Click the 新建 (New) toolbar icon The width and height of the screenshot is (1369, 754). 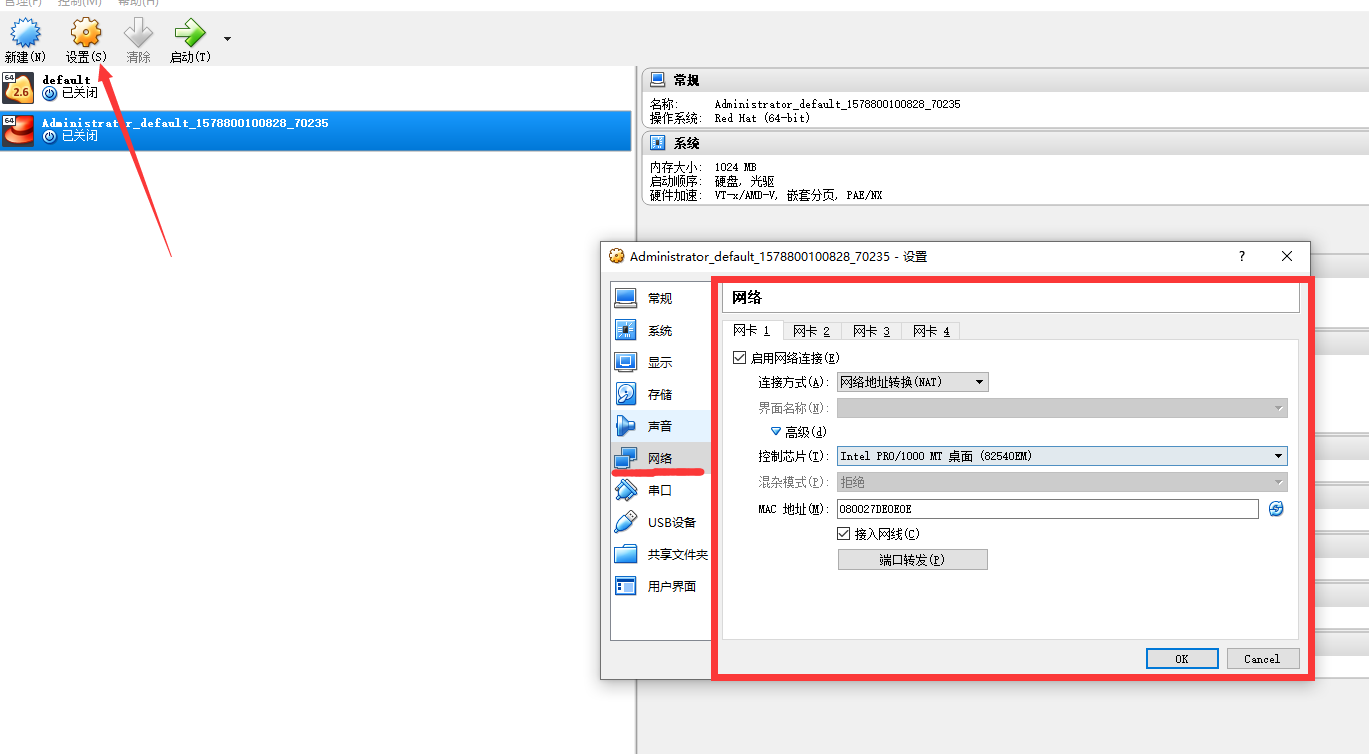[25, 35]
